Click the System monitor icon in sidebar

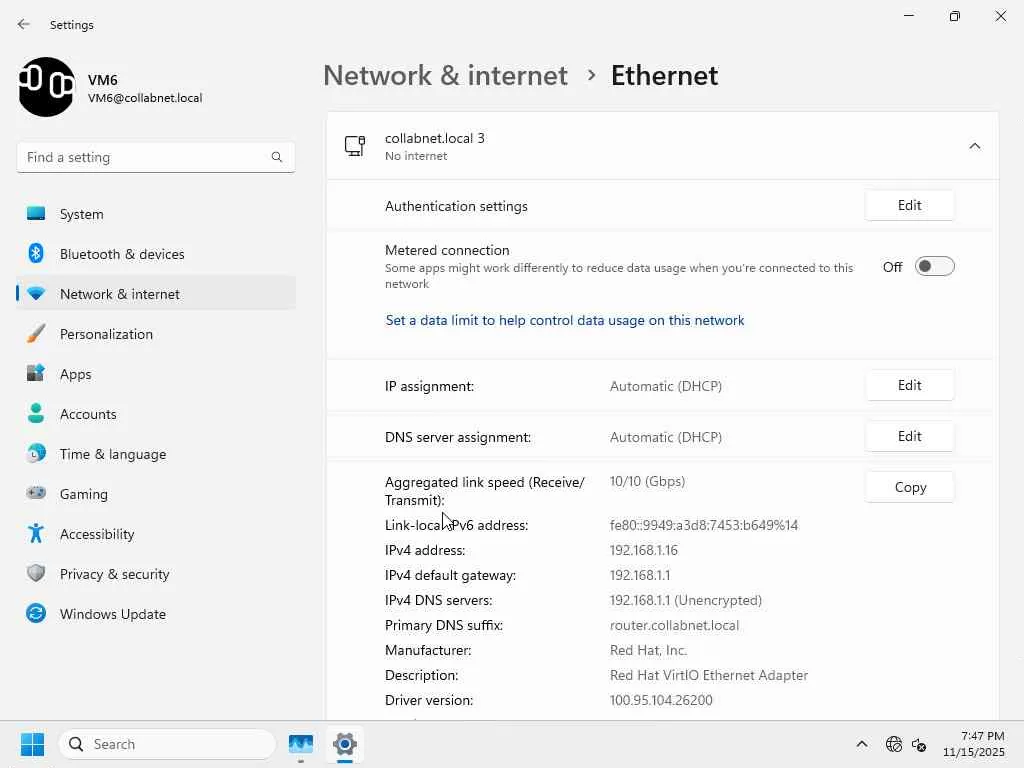point(36,214)
